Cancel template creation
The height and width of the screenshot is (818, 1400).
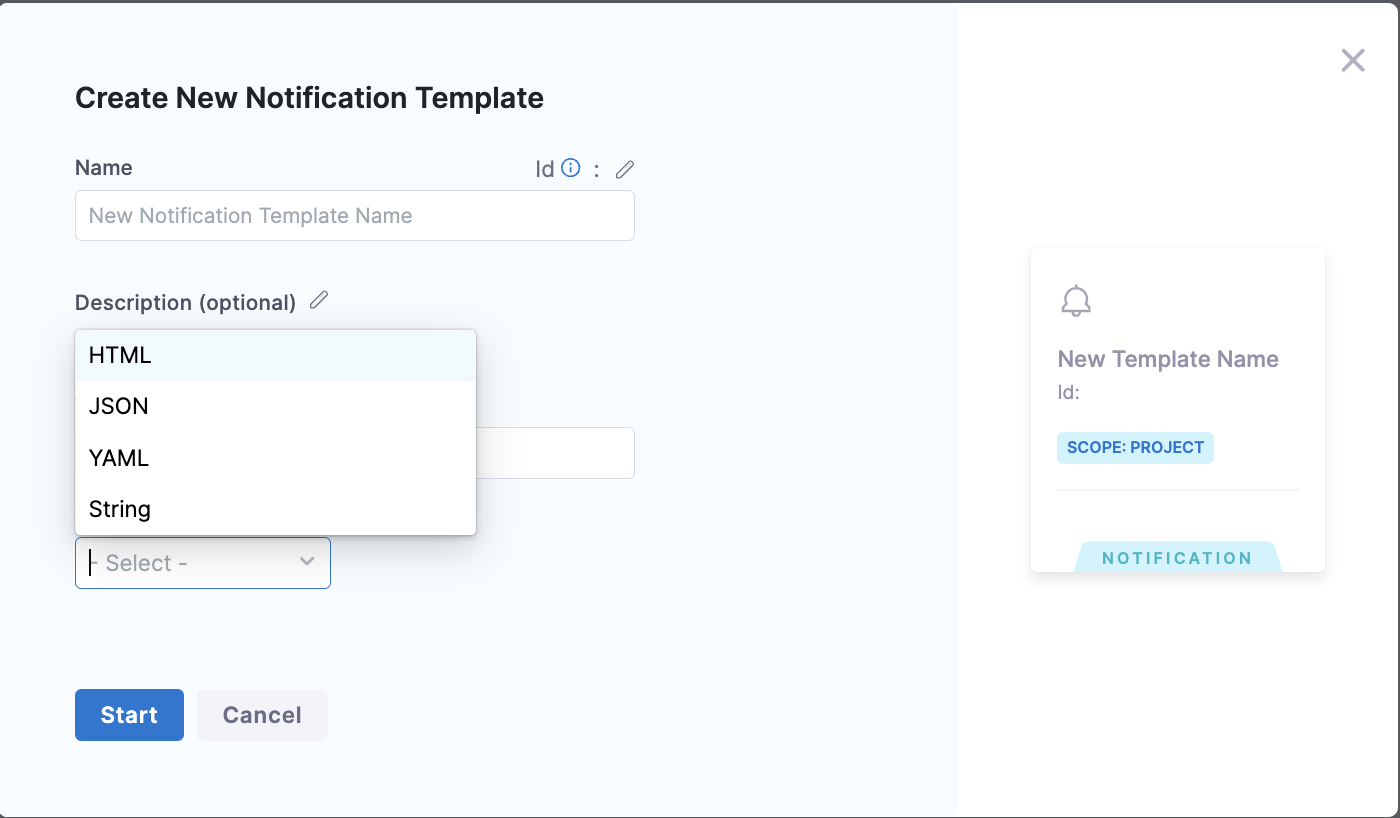pos(262,715)
